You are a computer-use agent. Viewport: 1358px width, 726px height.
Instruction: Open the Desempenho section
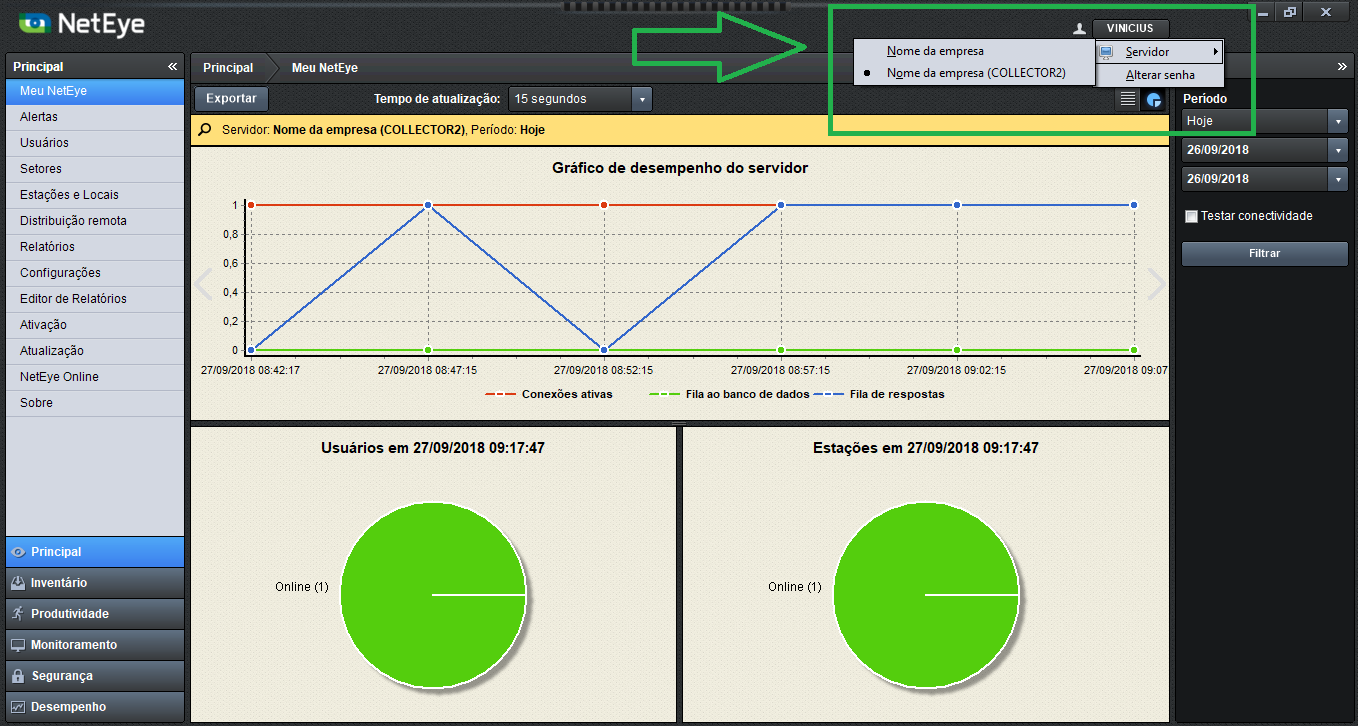95,706
